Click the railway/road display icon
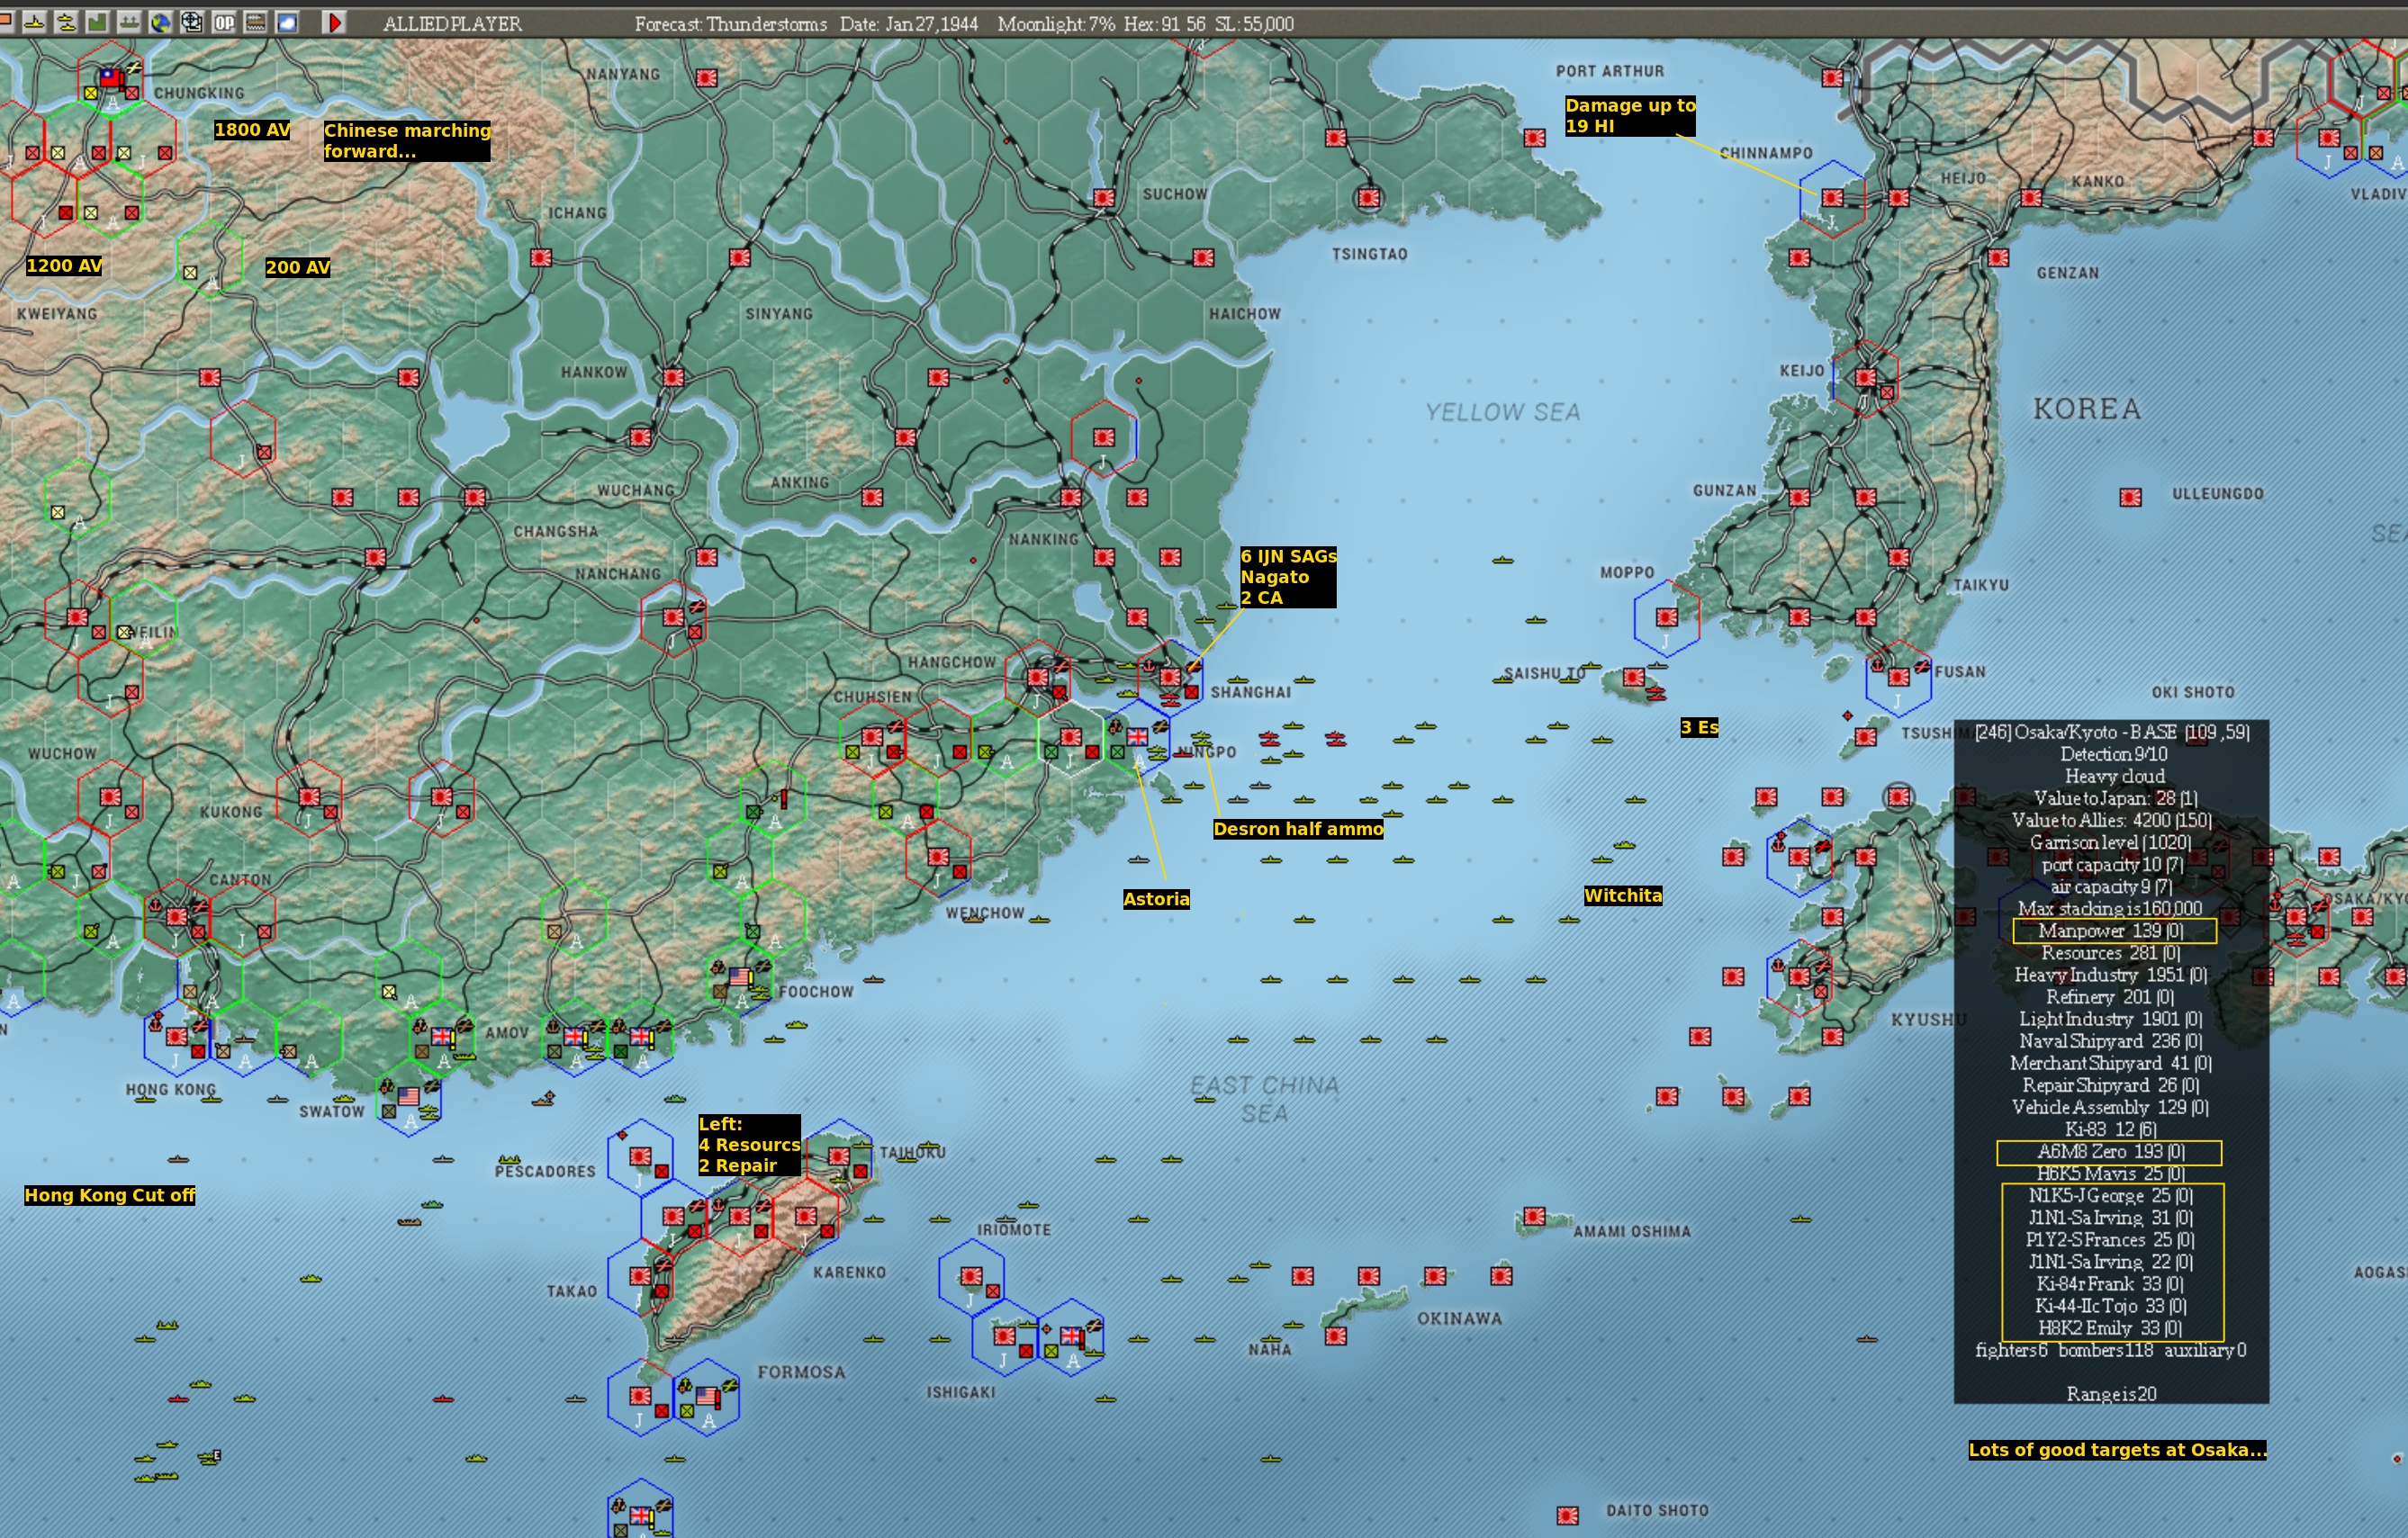This screenshot has width=2408, height=1538. click(x=256, y=22)
